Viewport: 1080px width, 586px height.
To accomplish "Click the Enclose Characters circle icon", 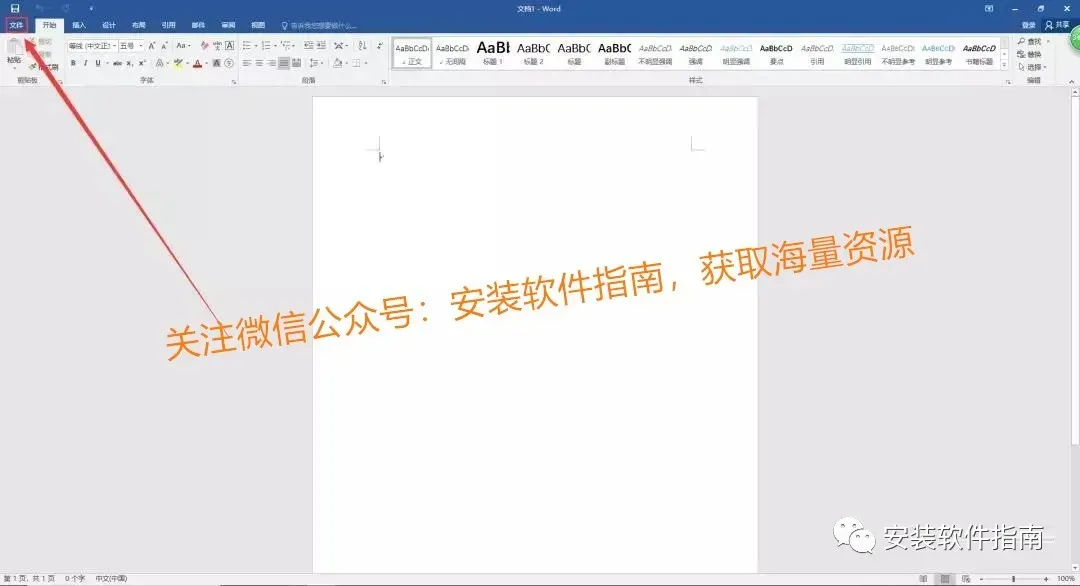I will [229, 63].
